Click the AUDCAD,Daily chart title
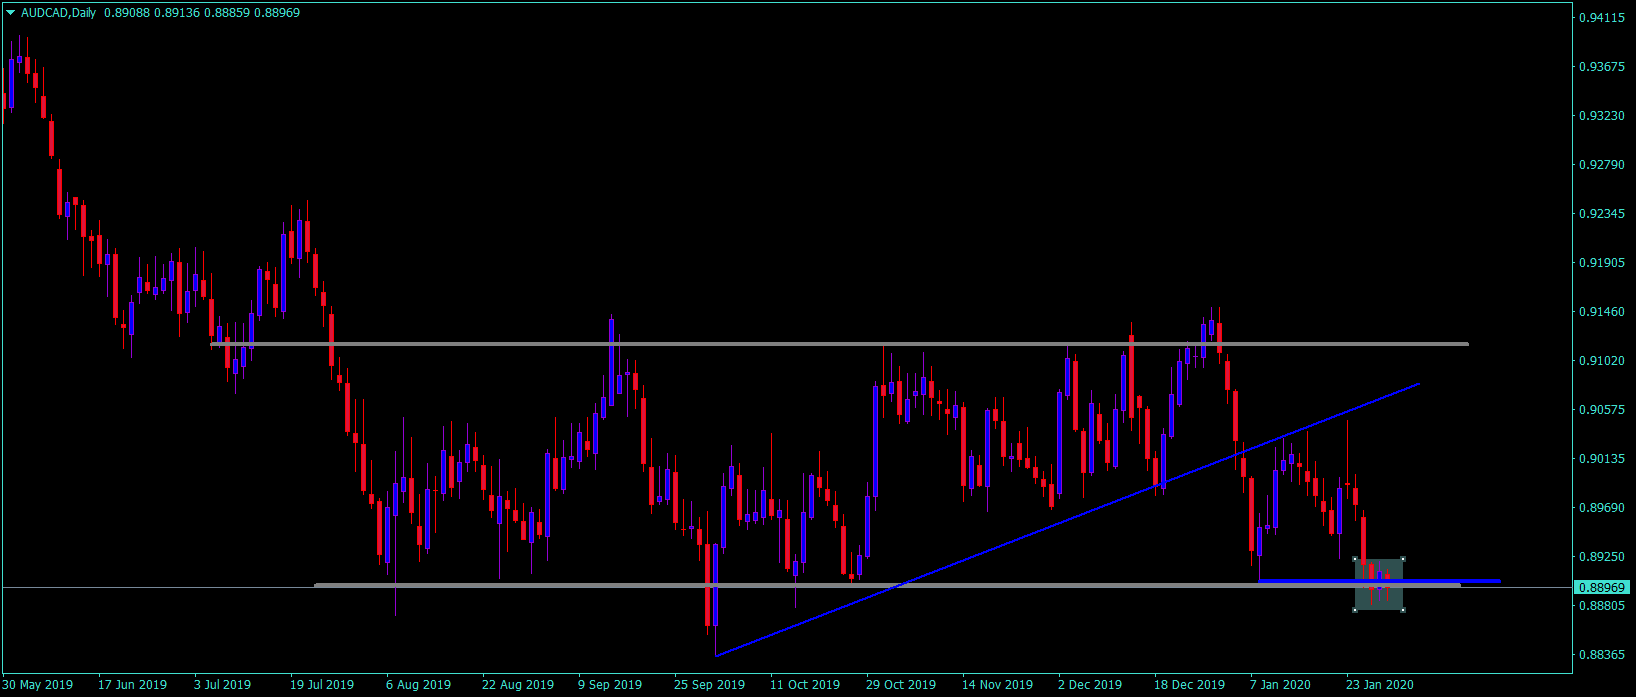This screenshot has width=1636, height=697. pos(58,13)
